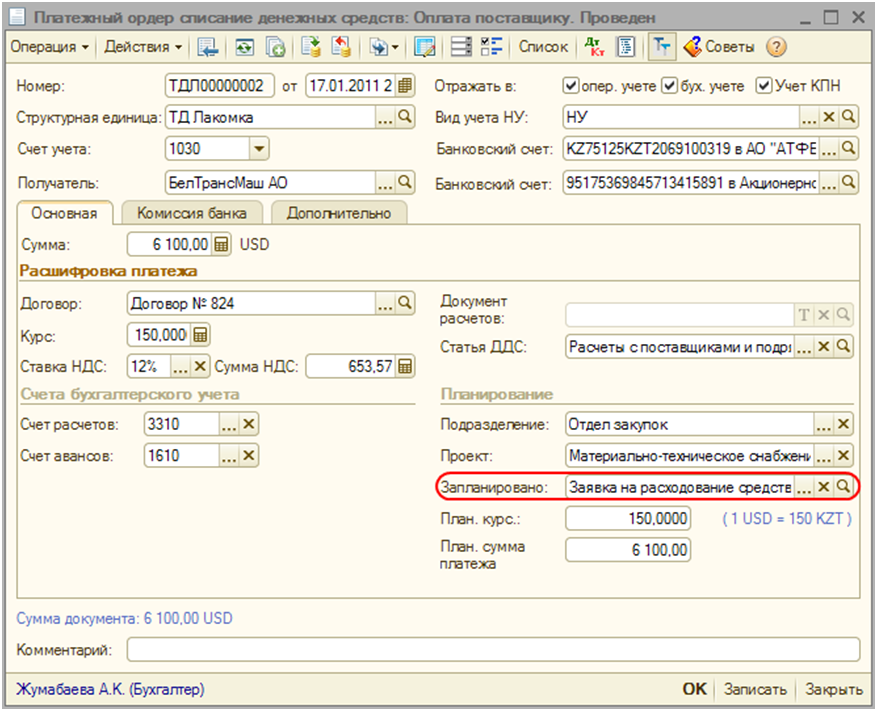Toggle the опер. учете checkbox
877x711 pixels.
click(571, 86)
